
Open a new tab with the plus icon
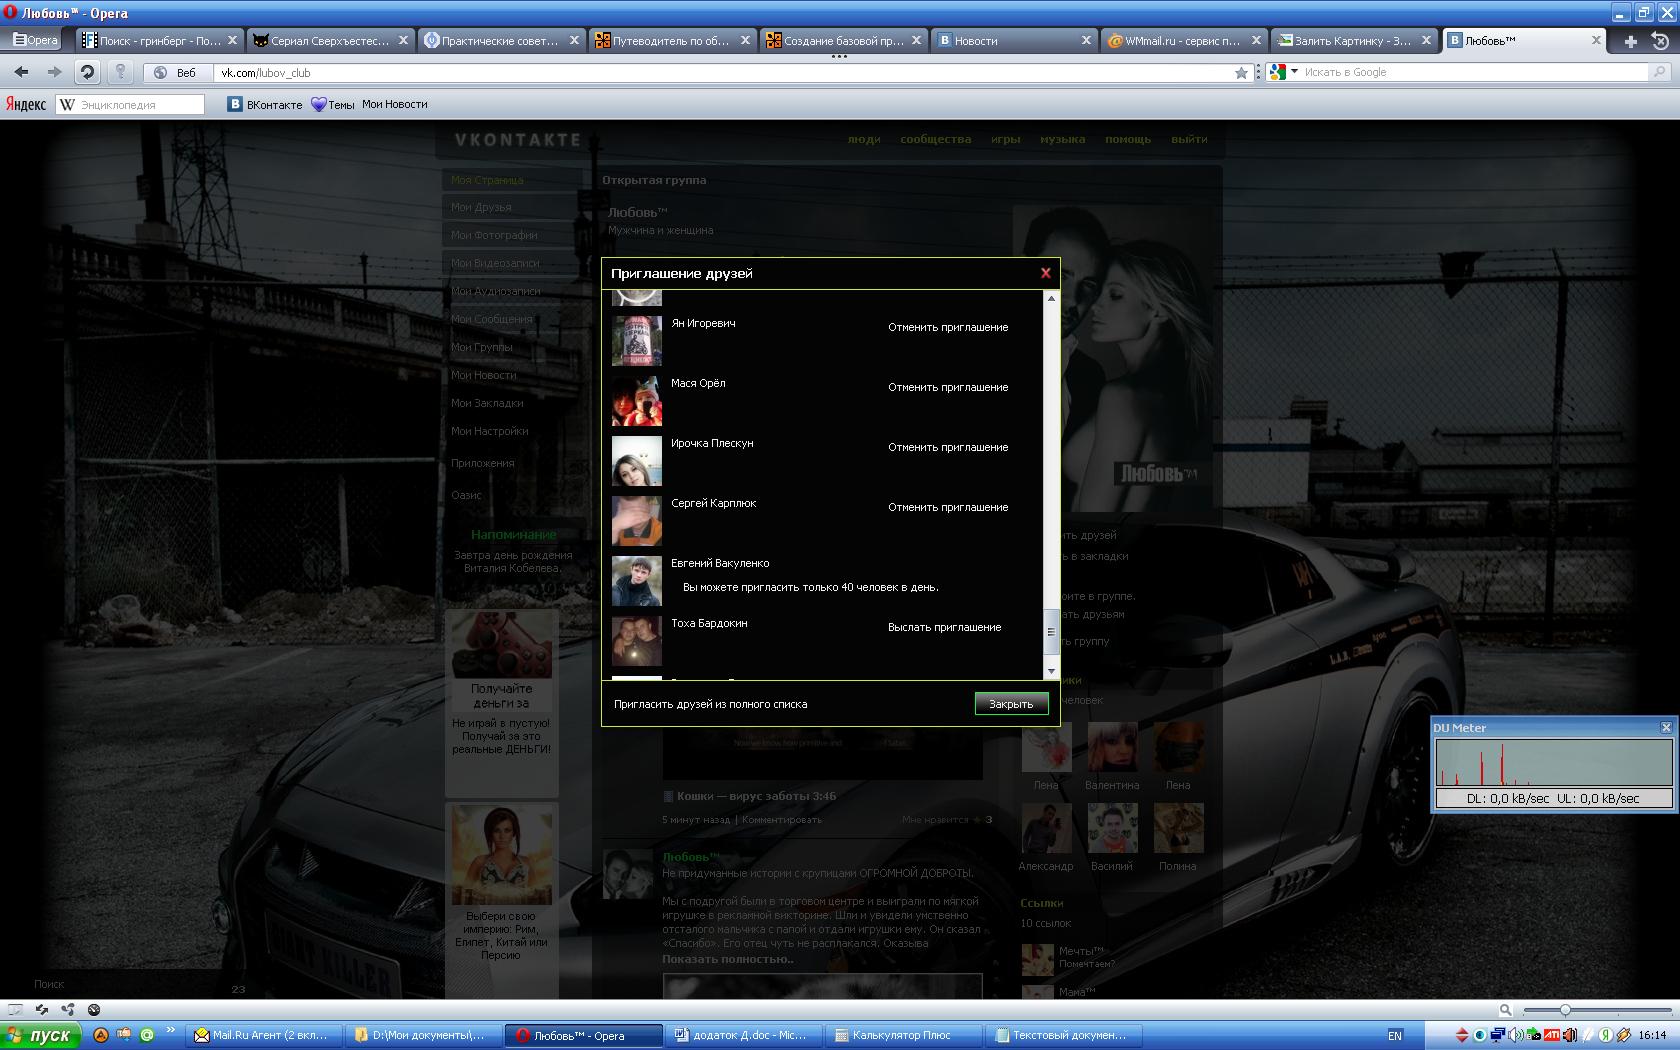pos(1630,41)
